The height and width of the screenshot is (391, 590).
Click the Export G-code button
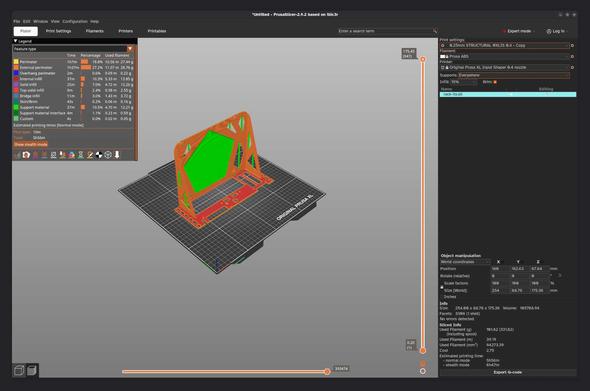[508, 372]
